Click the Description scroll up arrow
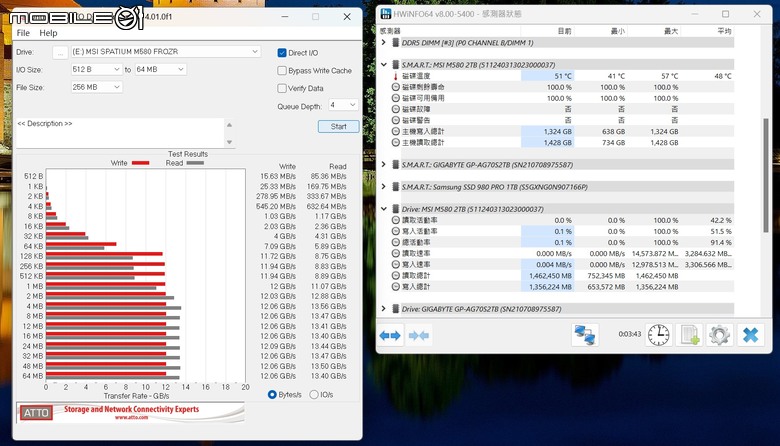The image size is (780, 446). point(229,125)
